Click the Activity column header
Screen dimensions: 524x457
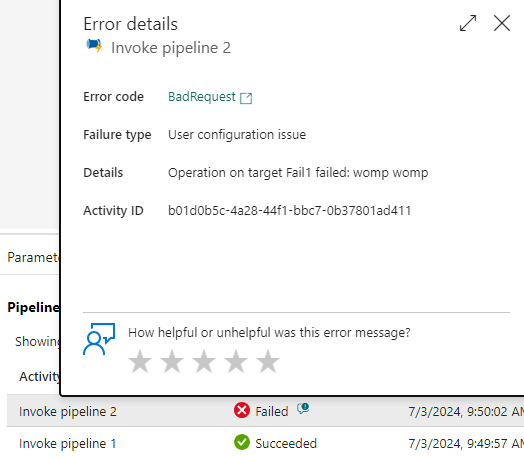tap(39, 376)
